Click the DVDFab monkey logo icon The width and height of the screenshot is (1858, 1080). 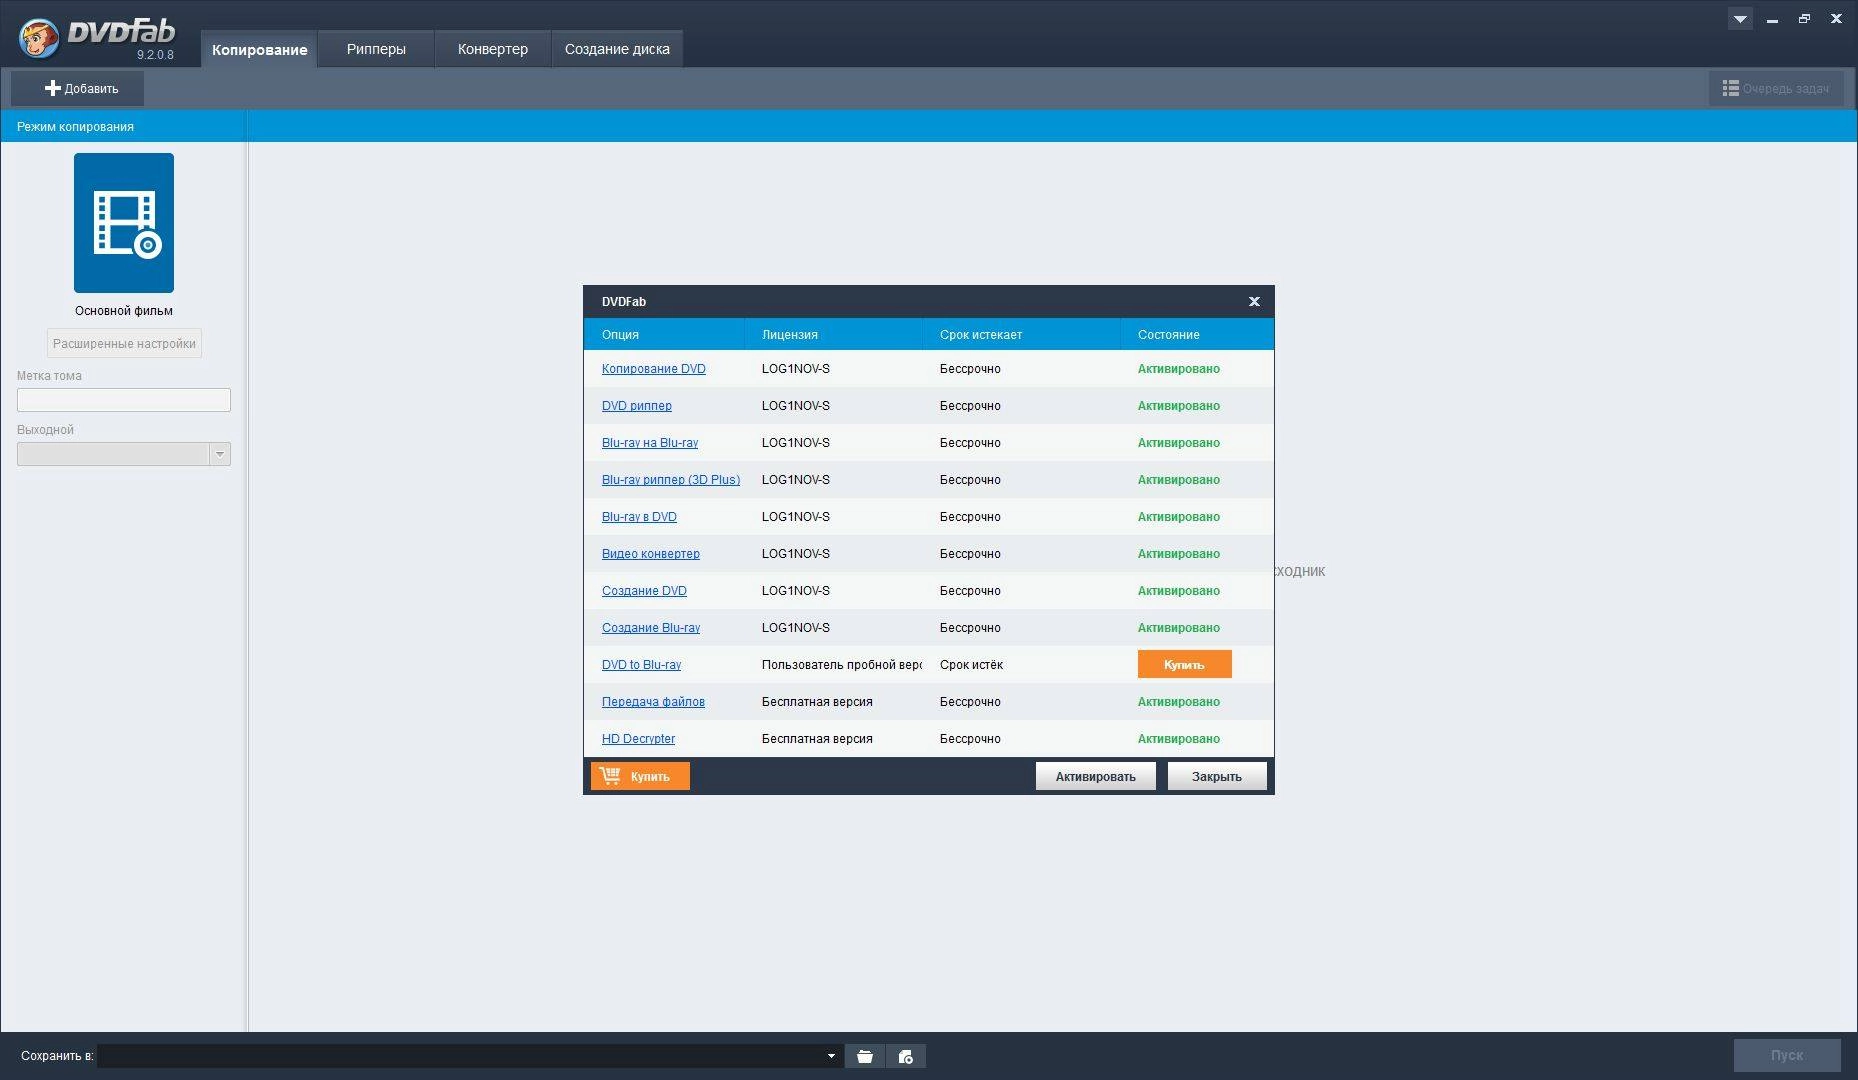pyautogui.click(x=38, y=36)
